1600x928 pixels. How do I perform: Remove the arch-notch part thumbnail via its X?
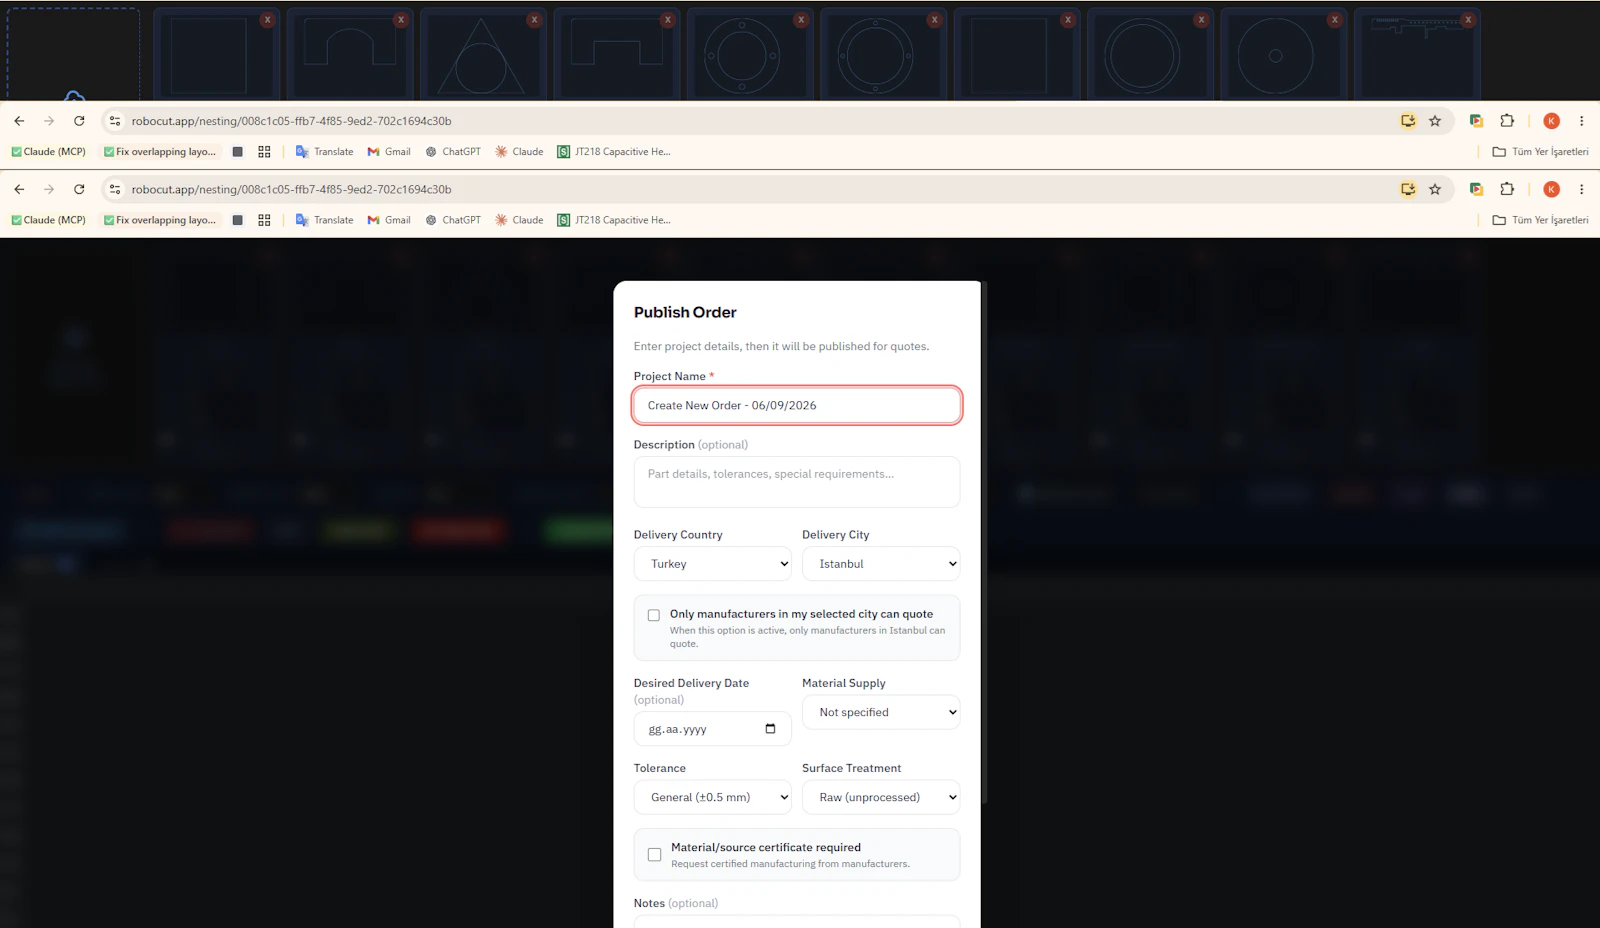coord(401,19)
